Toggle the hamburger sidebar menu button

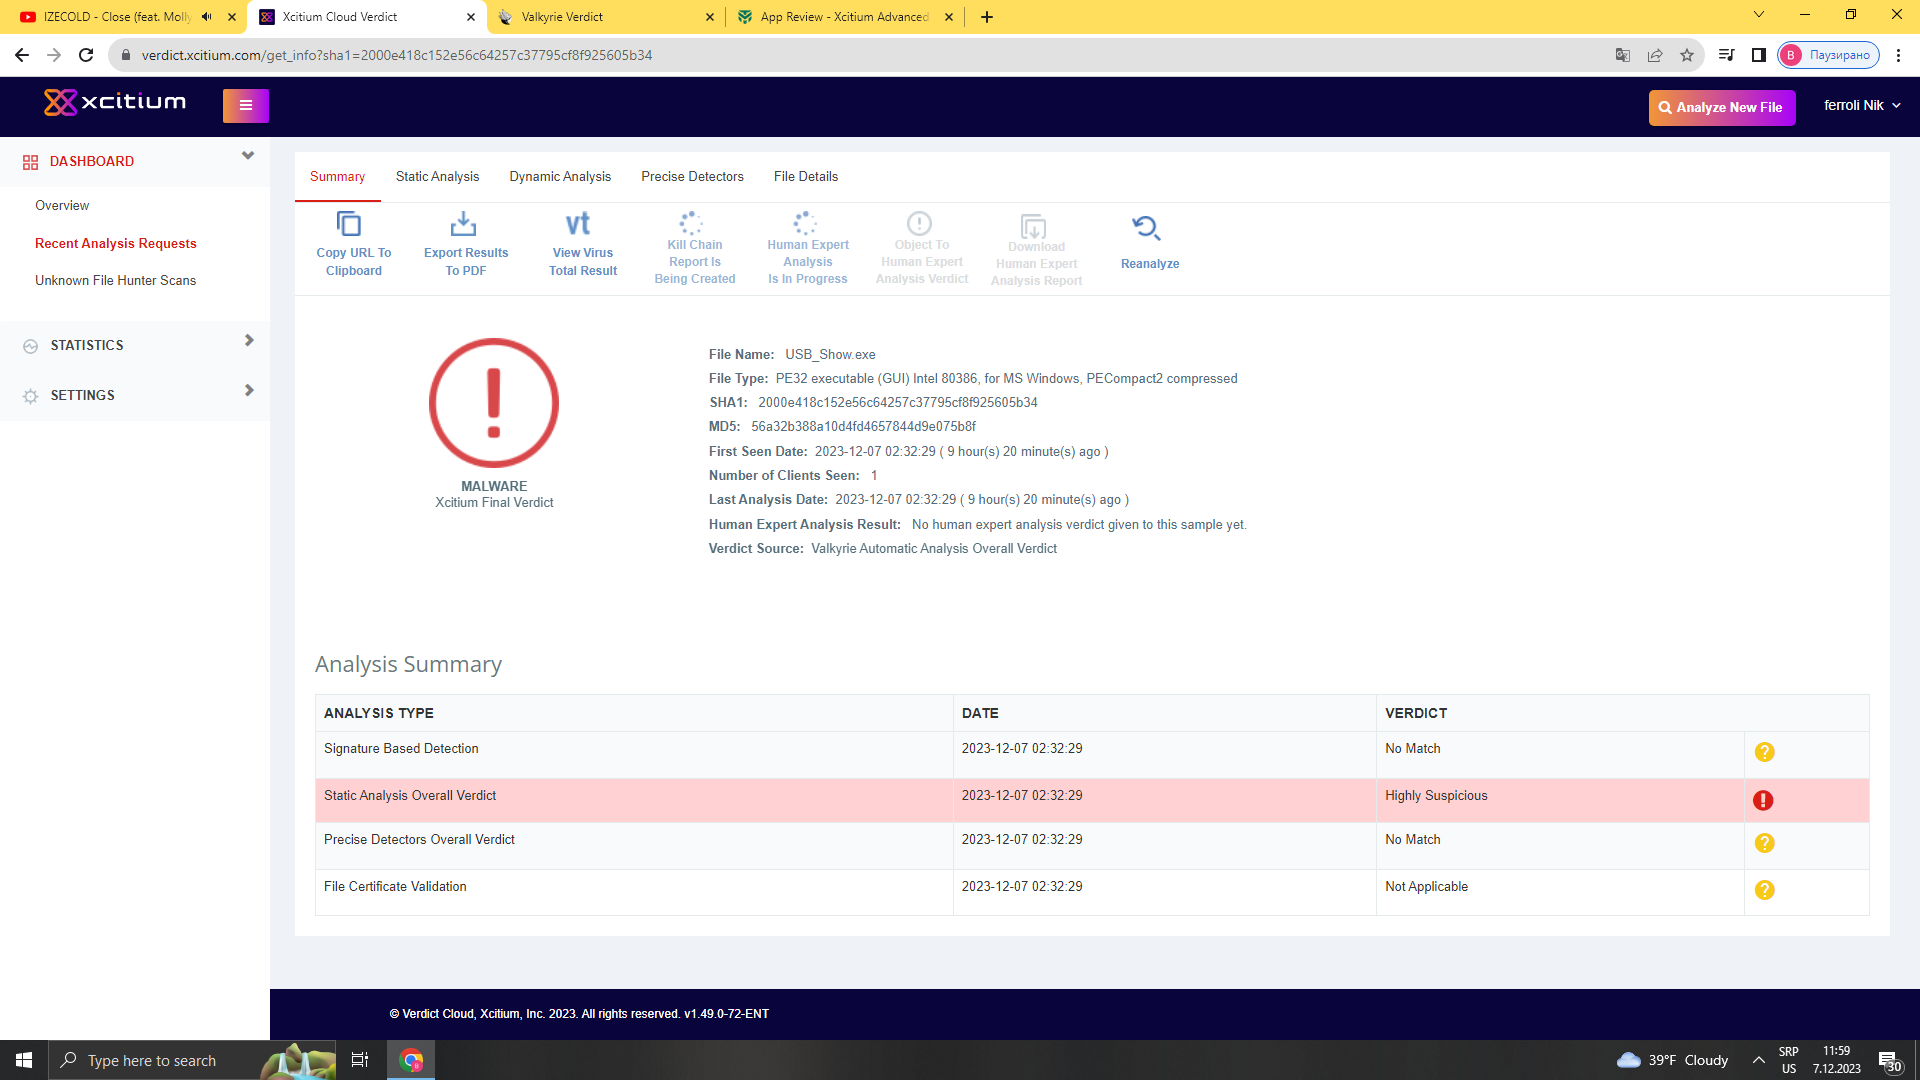246,106
